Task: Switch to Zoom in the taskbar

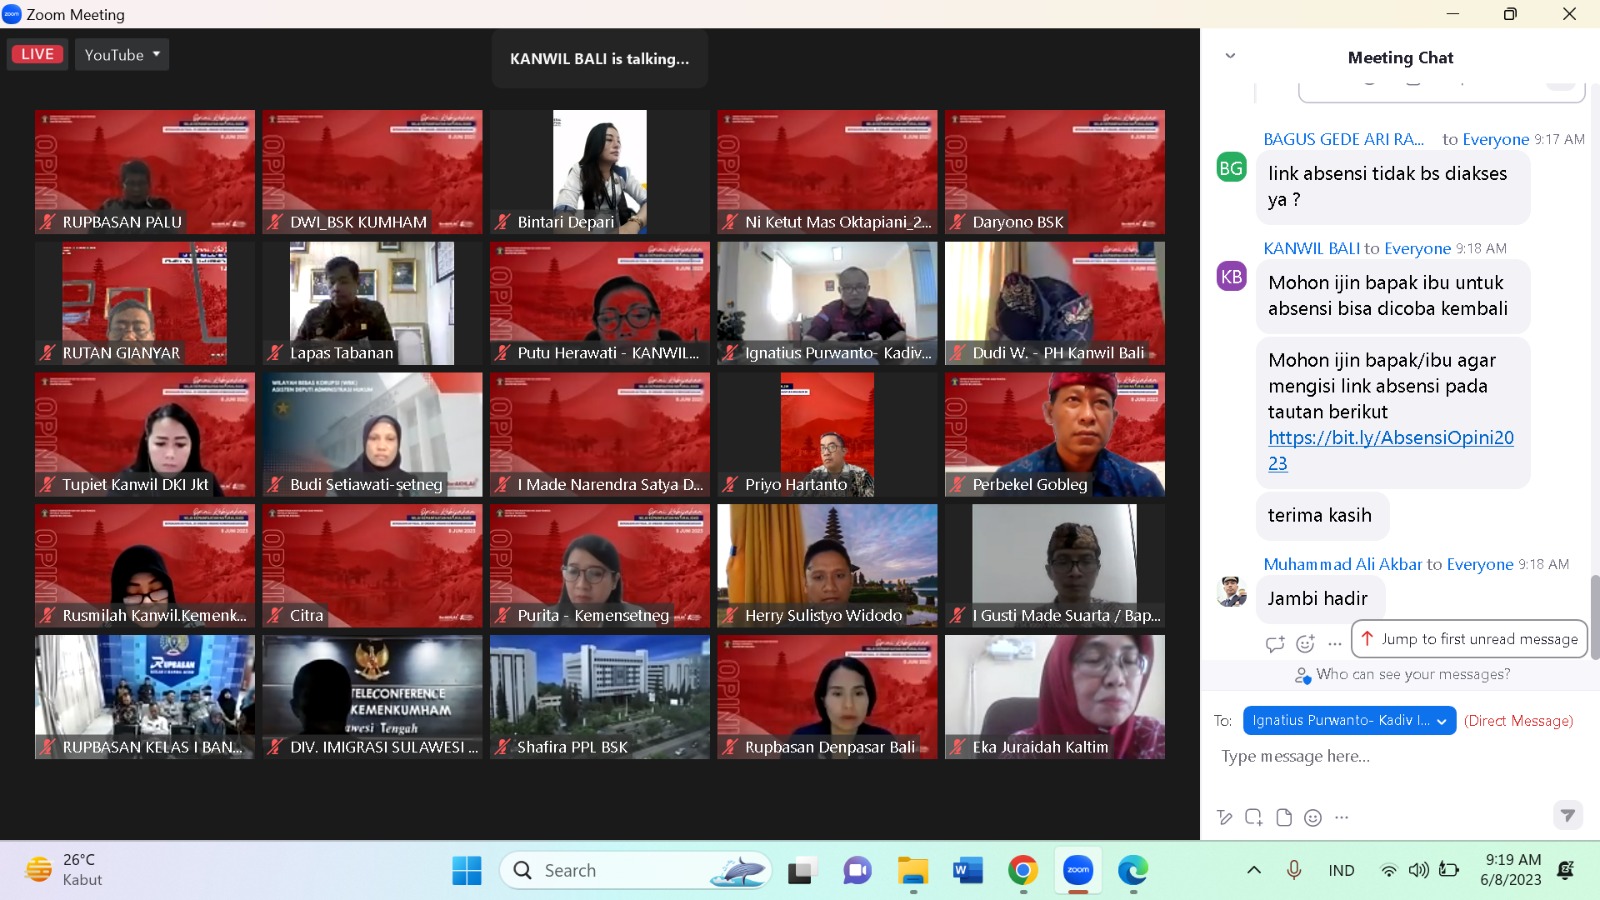Action: click(1078, 871)
